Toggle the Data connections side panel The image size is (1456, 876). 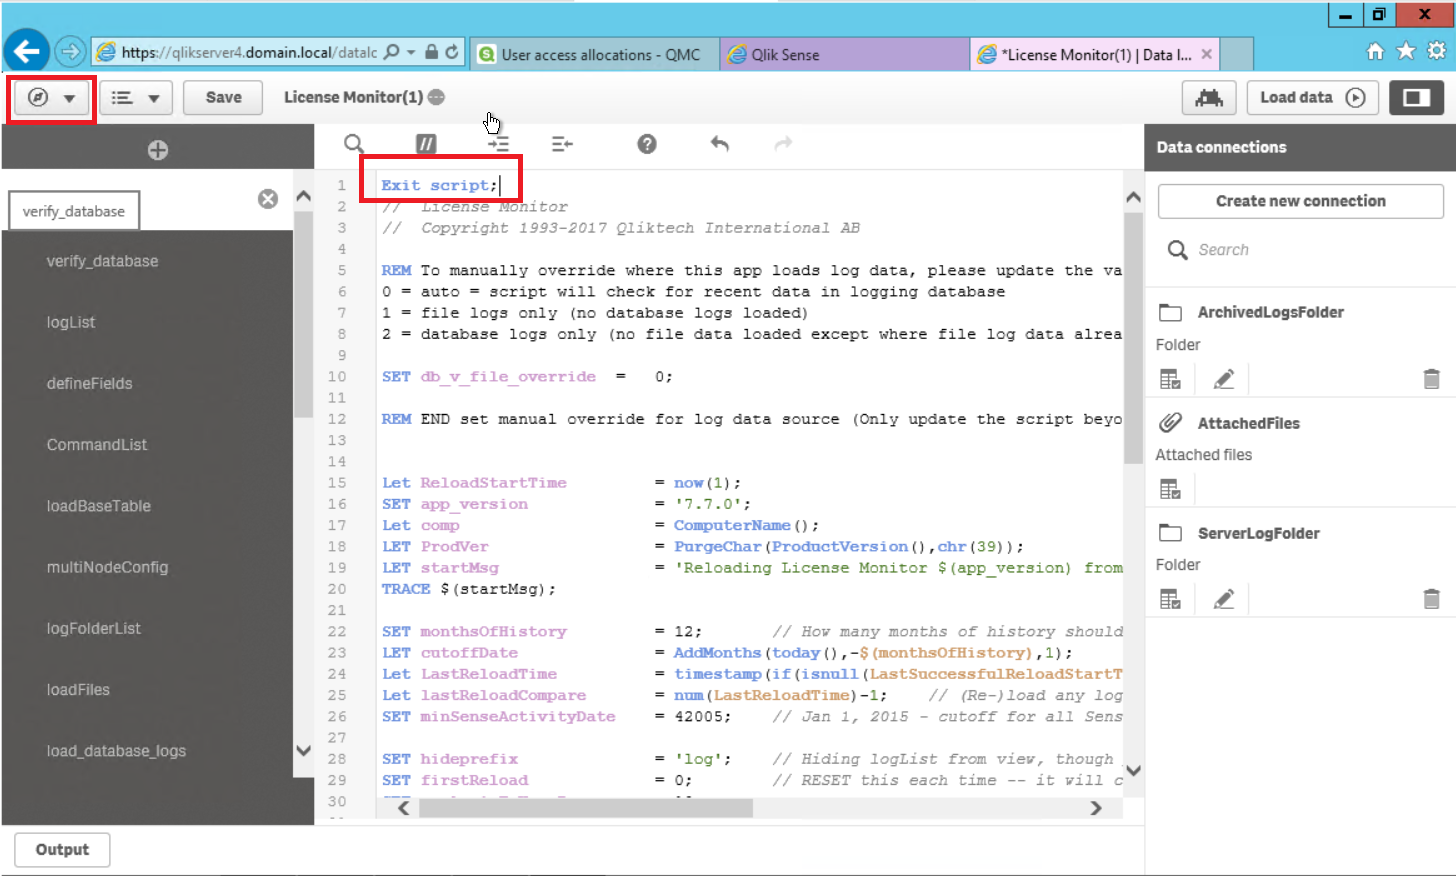click(1416, 97)
